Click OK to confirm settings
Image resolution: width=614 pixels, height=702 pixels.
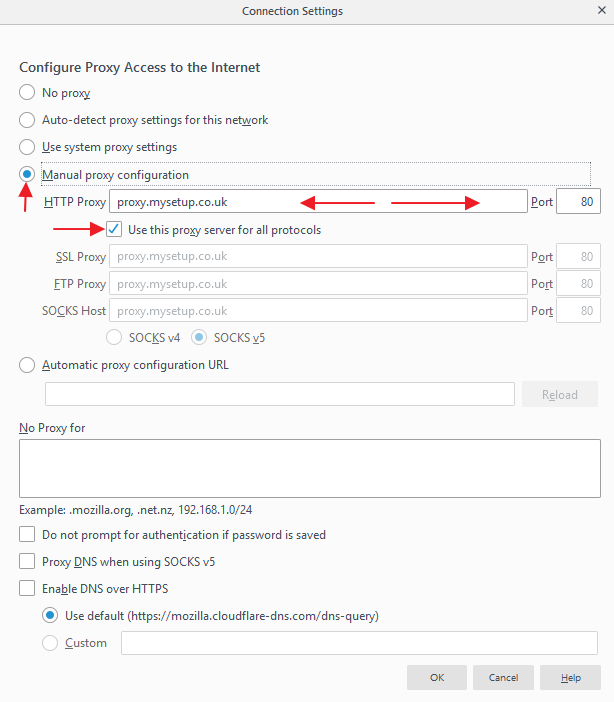pyautogui.click(x=437, y=677)
